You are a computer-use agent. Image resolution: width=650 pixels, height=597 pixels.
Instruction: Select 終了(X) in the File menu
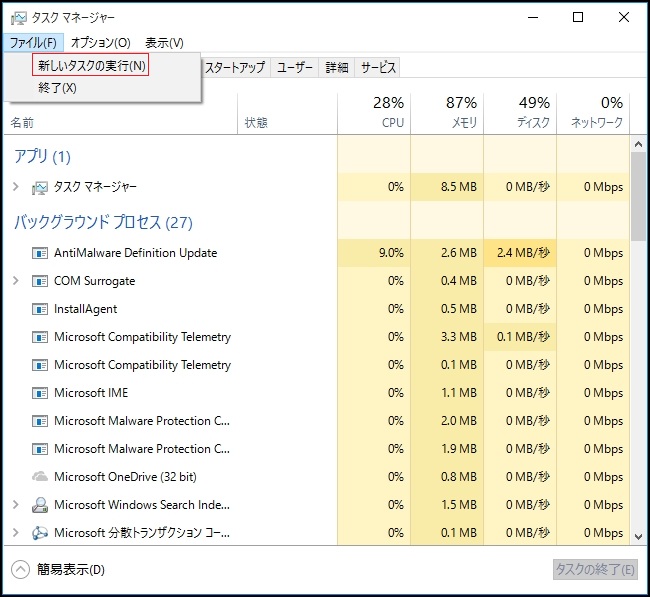tap(57, 88)
